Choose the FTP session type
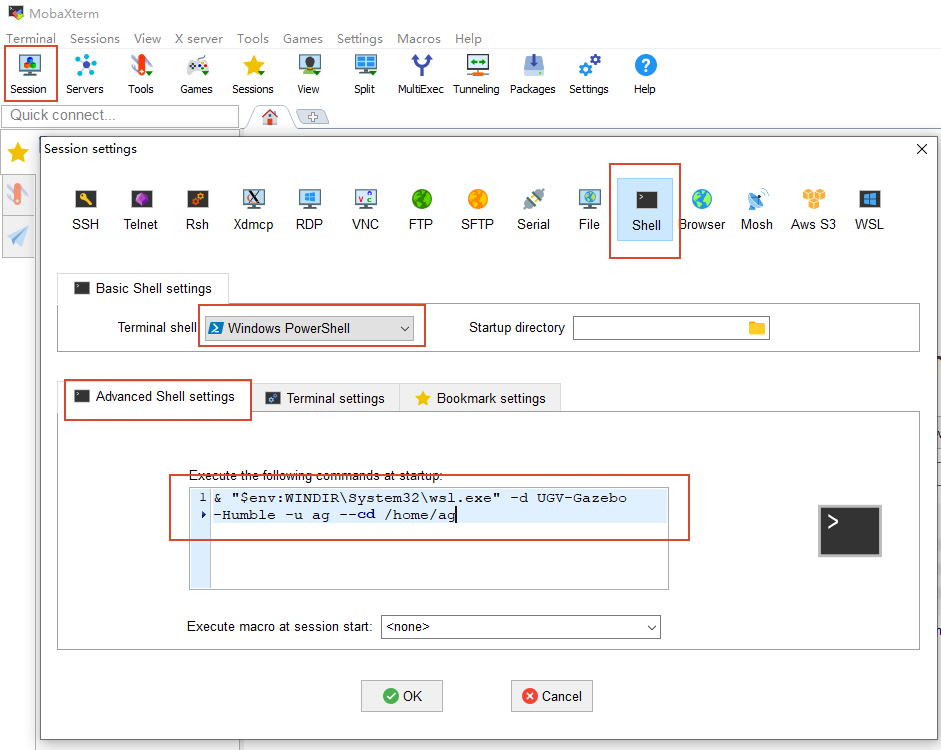Viewport: 941px width, 750px height. coord(421,209)
